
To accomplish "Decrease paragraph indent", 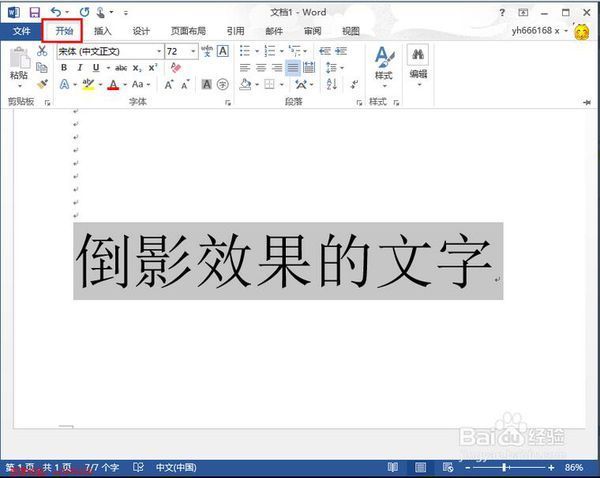I will coord(325,51).
